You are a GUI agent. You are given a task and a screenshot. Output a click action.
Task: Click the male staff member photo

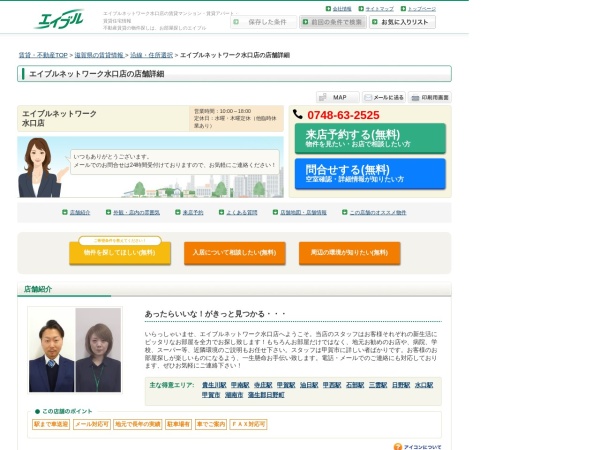52,349
